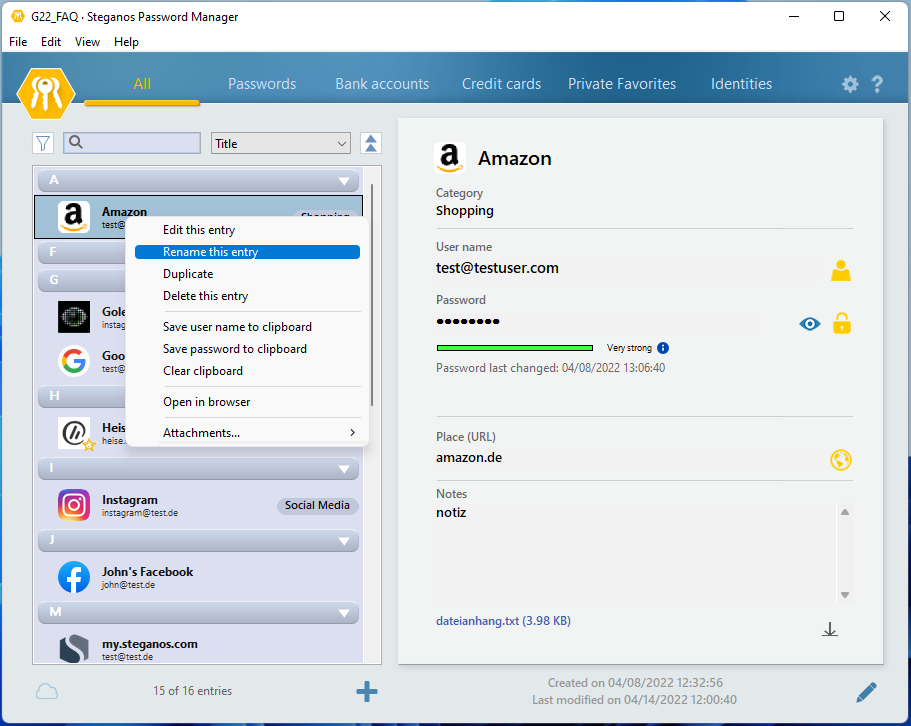The width and height of the screenshot is (911, 726).
Task: Click the yellow padlock password icon
Action: (842, 323)
